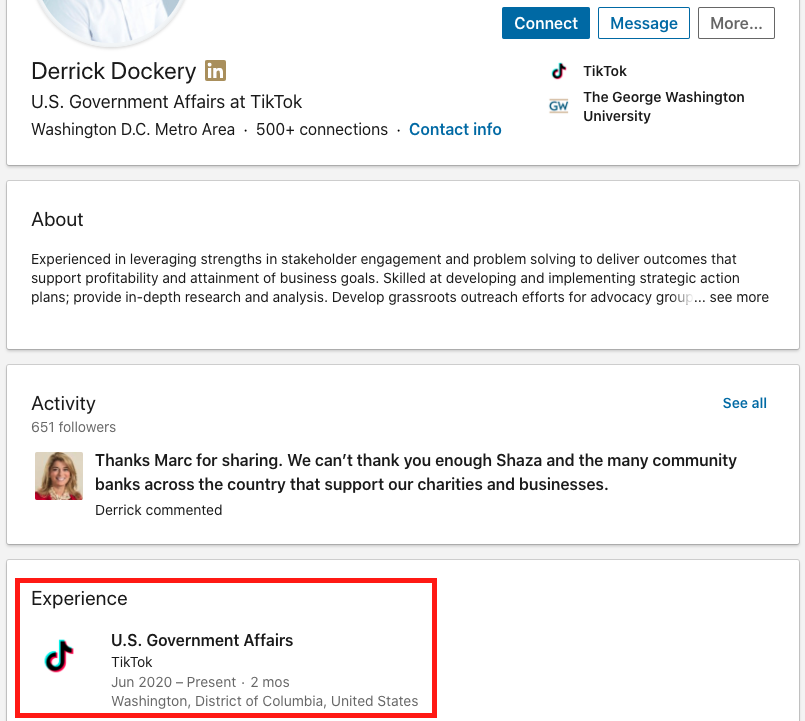Image resolution: width=805 pixels, height=721 pixels.
Task: Click the Connect button
Action: [x=546, y=23]
